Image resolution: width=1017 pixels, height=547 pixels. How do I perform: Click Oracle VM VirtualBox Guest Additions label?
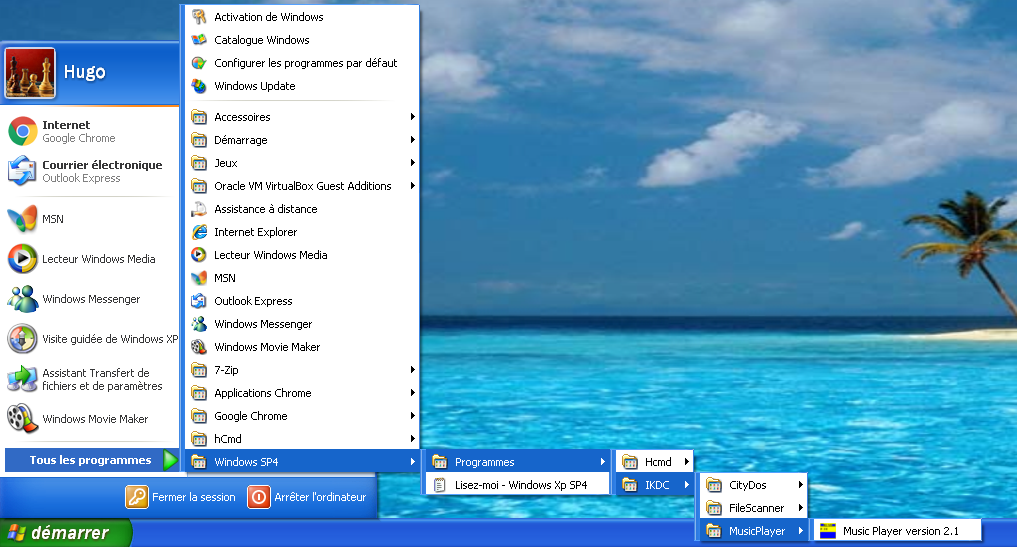tap(303, 186)
